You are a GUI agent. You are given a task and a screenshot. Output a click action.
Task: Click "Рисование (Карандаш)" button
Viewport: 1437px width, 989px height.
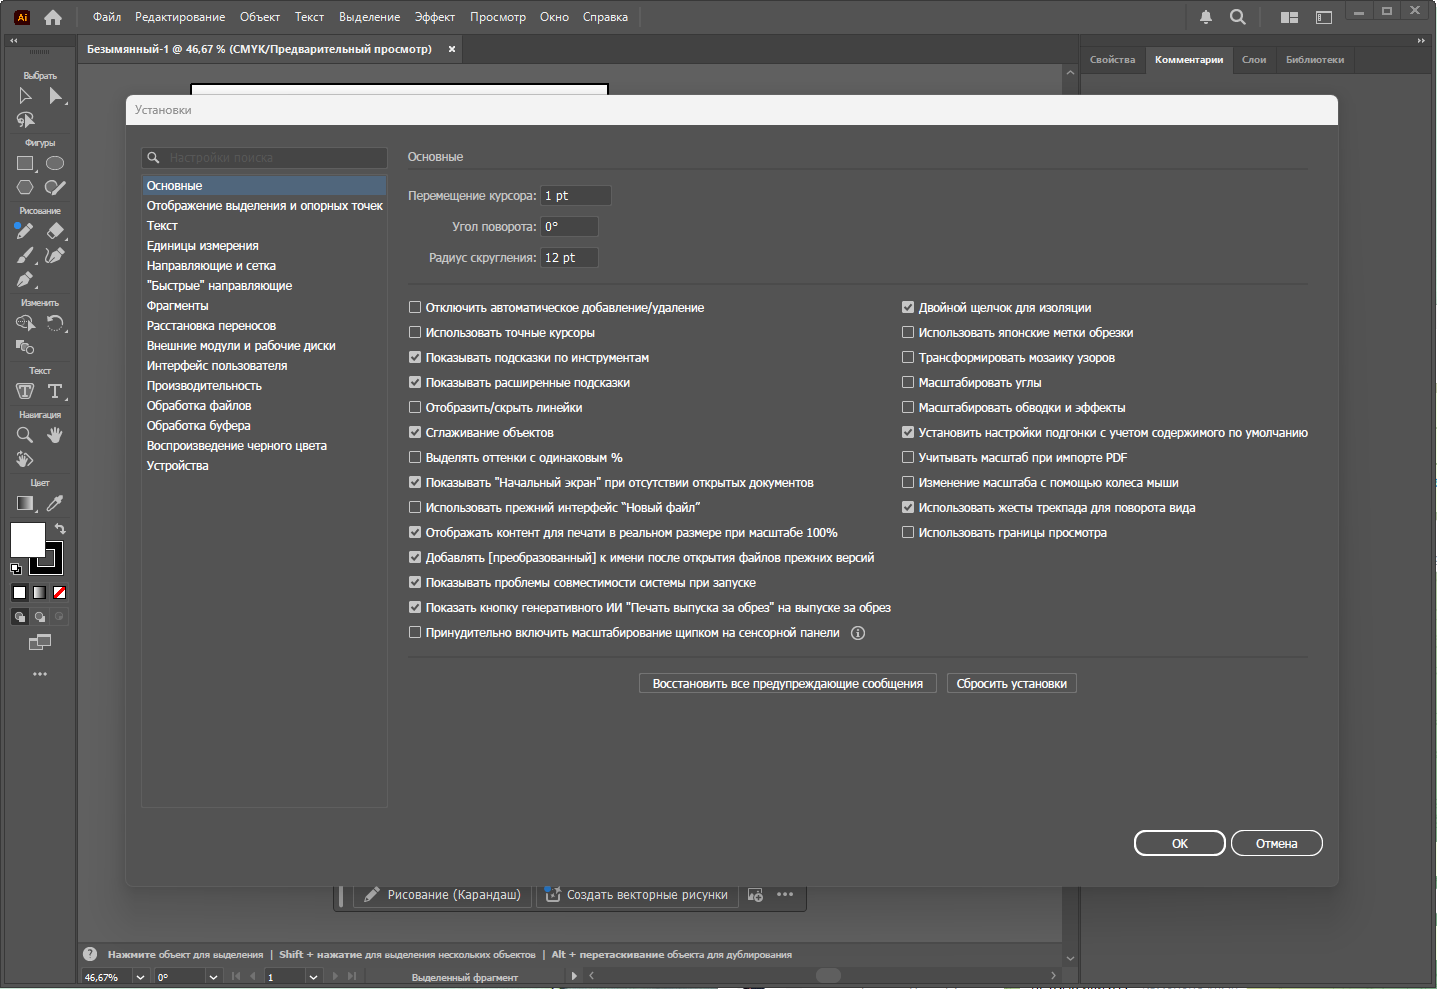[442, 895]
